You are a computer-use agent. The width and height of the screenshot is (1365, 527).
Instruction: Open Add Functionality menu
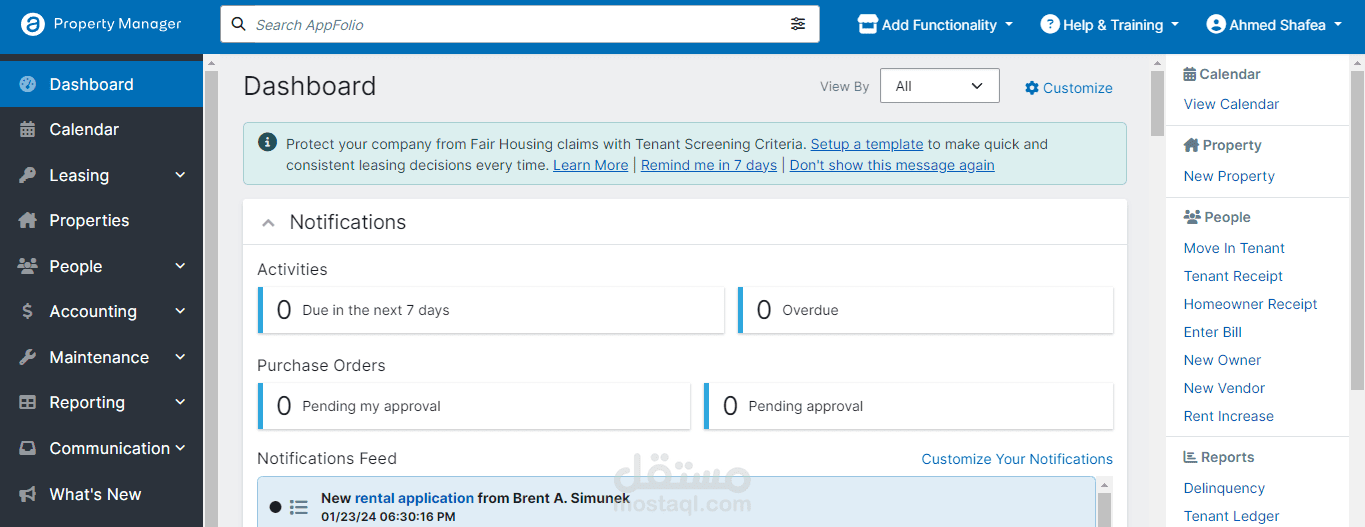tap(936, 24)
